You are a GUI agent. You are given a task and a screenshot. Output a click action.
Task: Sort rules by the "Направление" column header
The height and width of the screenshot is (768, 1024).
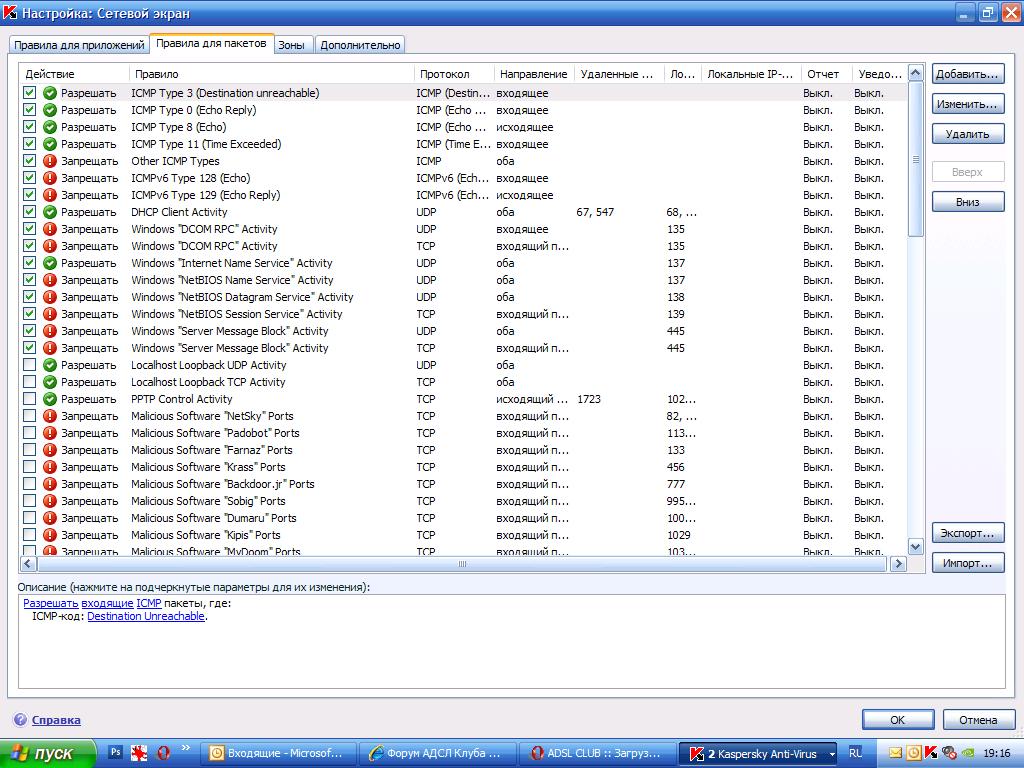pos(534,74)
